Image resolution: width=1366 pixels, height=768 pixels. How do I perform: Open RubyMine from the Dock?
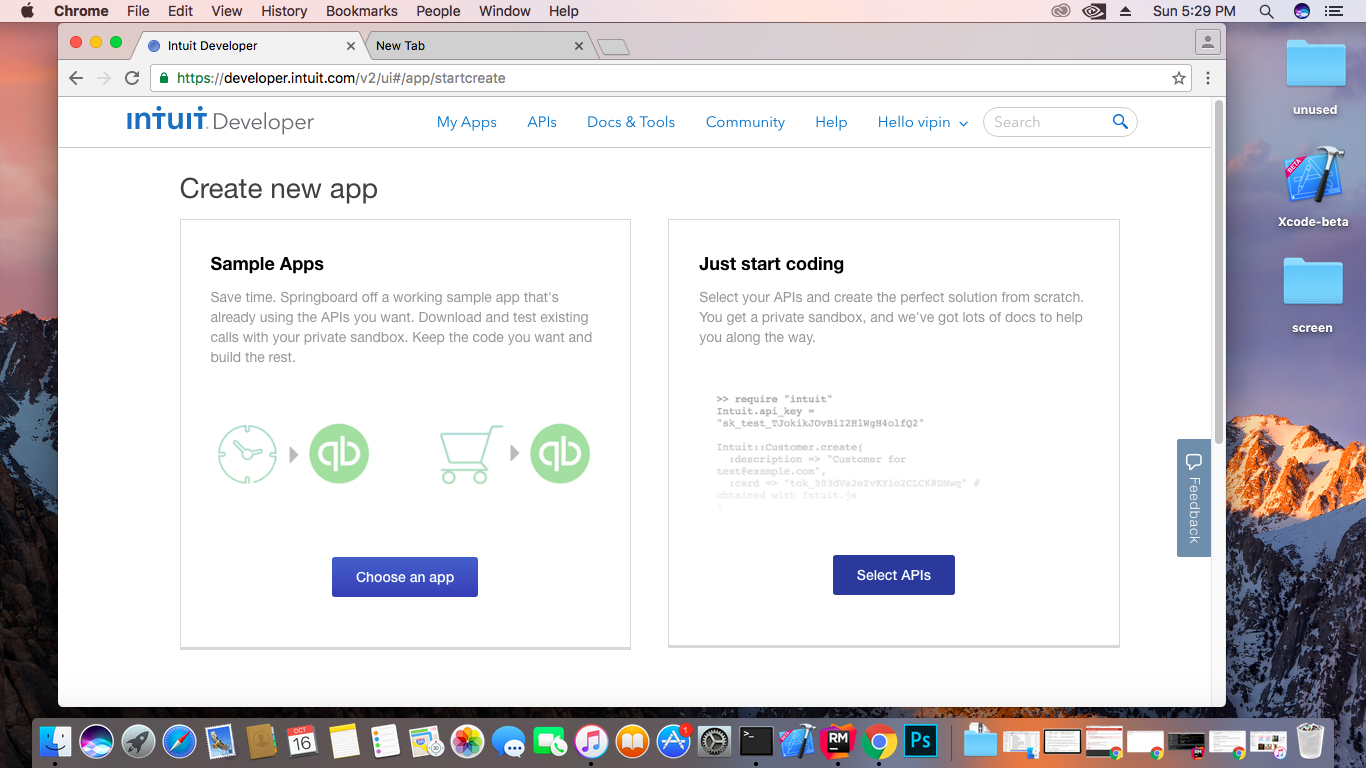point(838,742)
